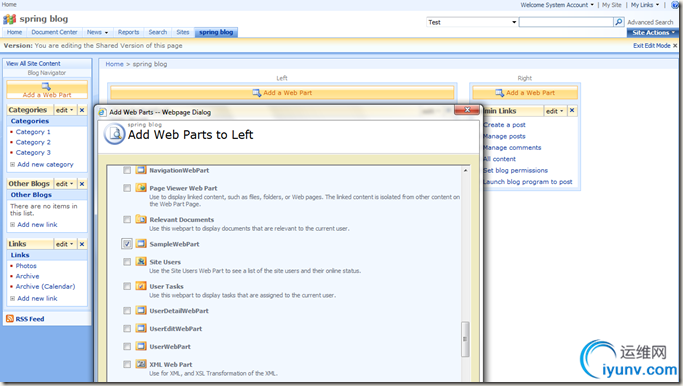
Task: Open the Category 2 link
Action: [33, 142]
